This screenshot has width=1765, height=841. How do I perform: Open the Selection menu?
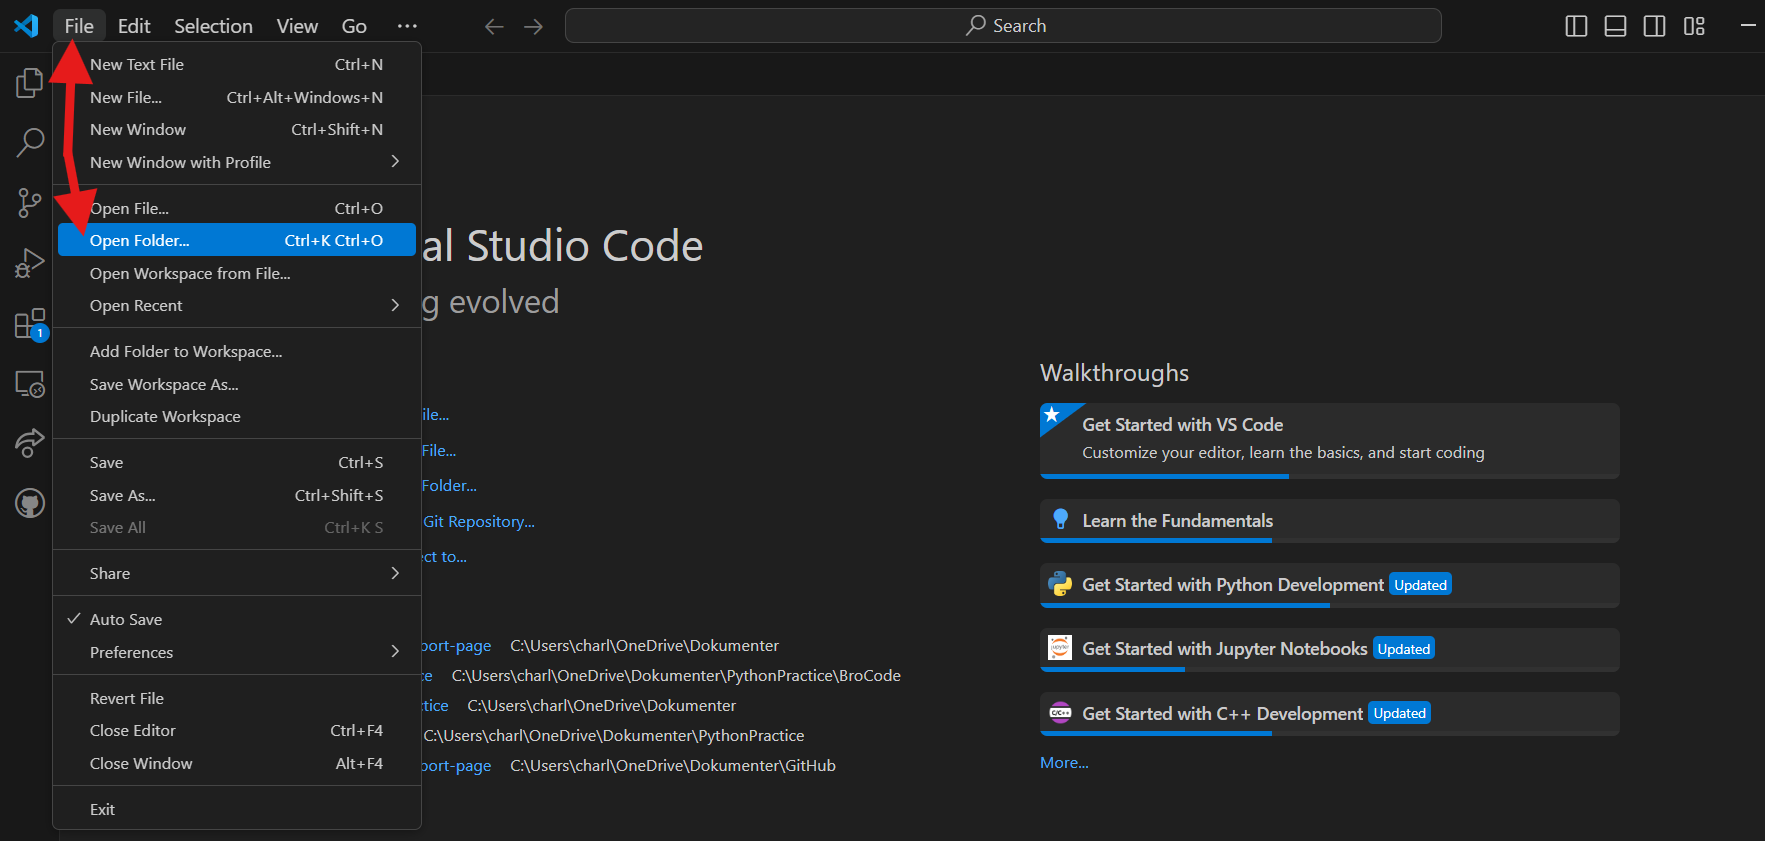pyautogui.click(x=213, y=26)
